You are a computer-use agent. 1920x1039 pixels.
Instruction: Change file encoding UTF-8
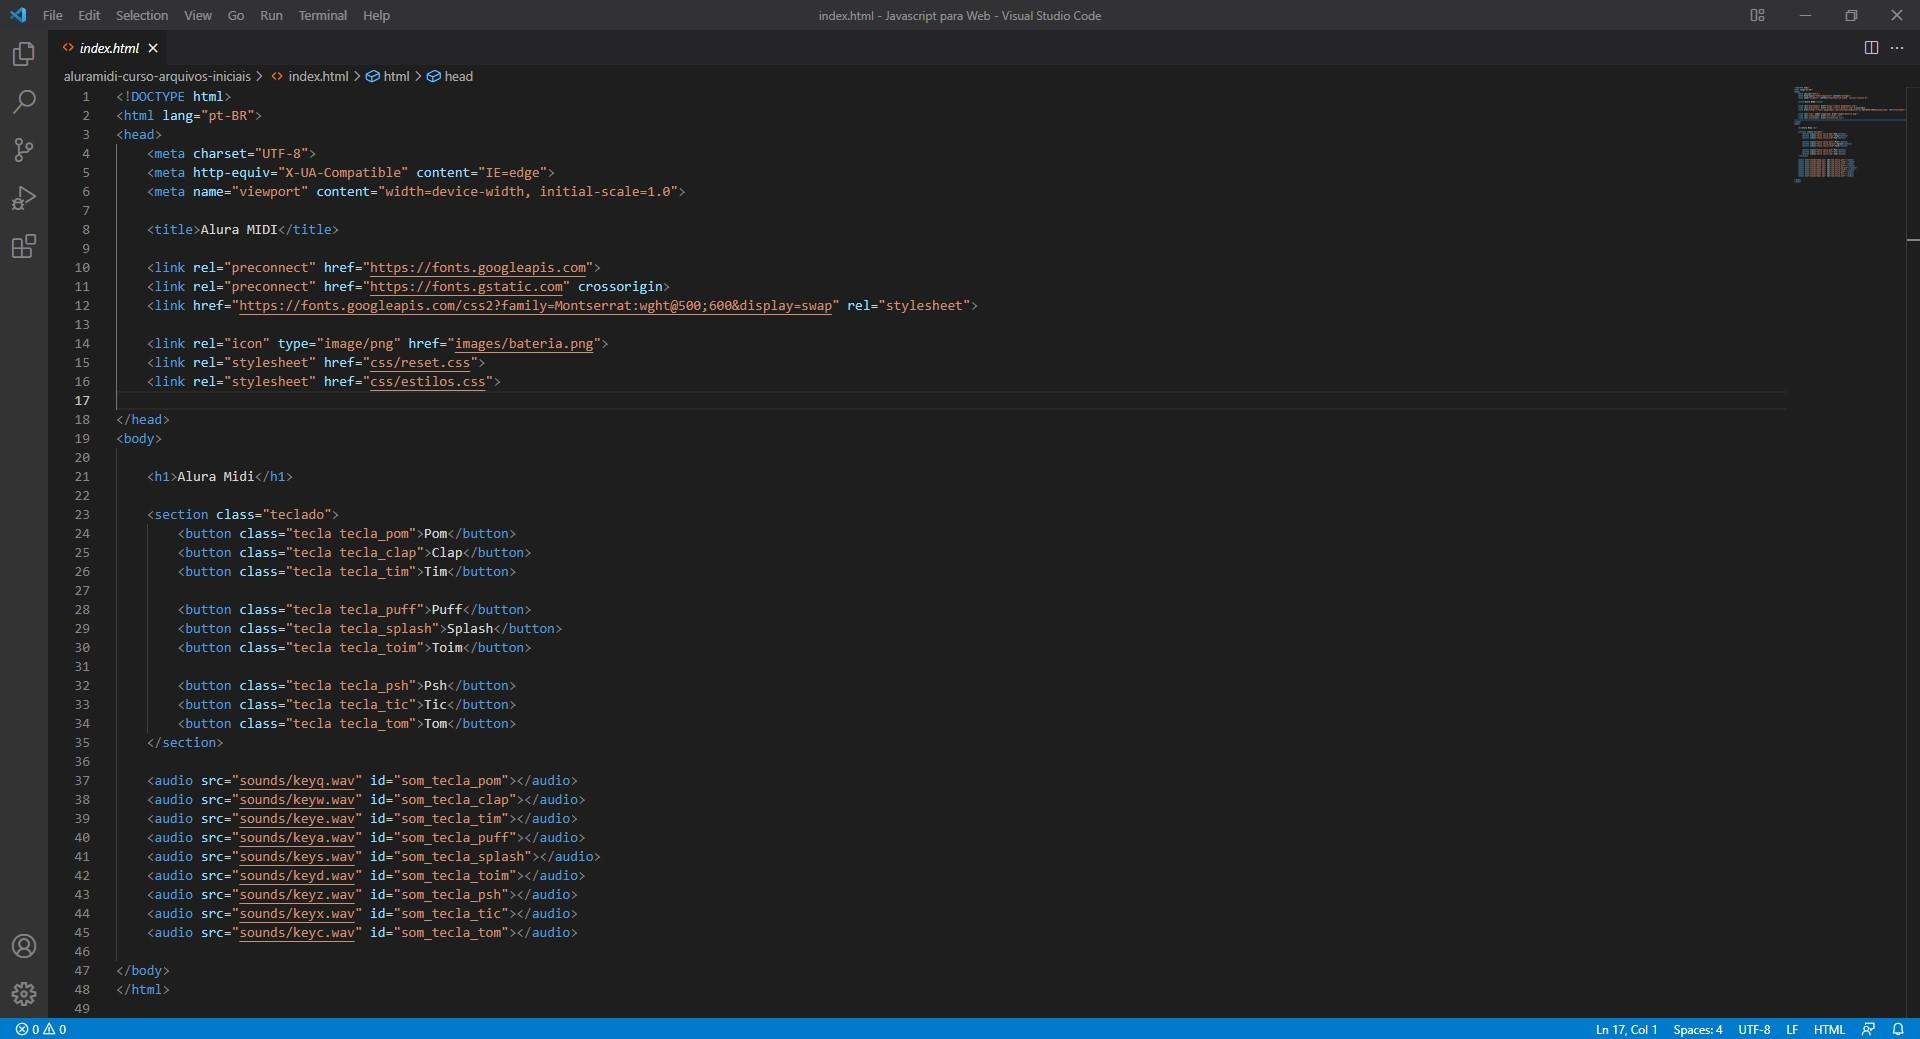(1754, 1029)
